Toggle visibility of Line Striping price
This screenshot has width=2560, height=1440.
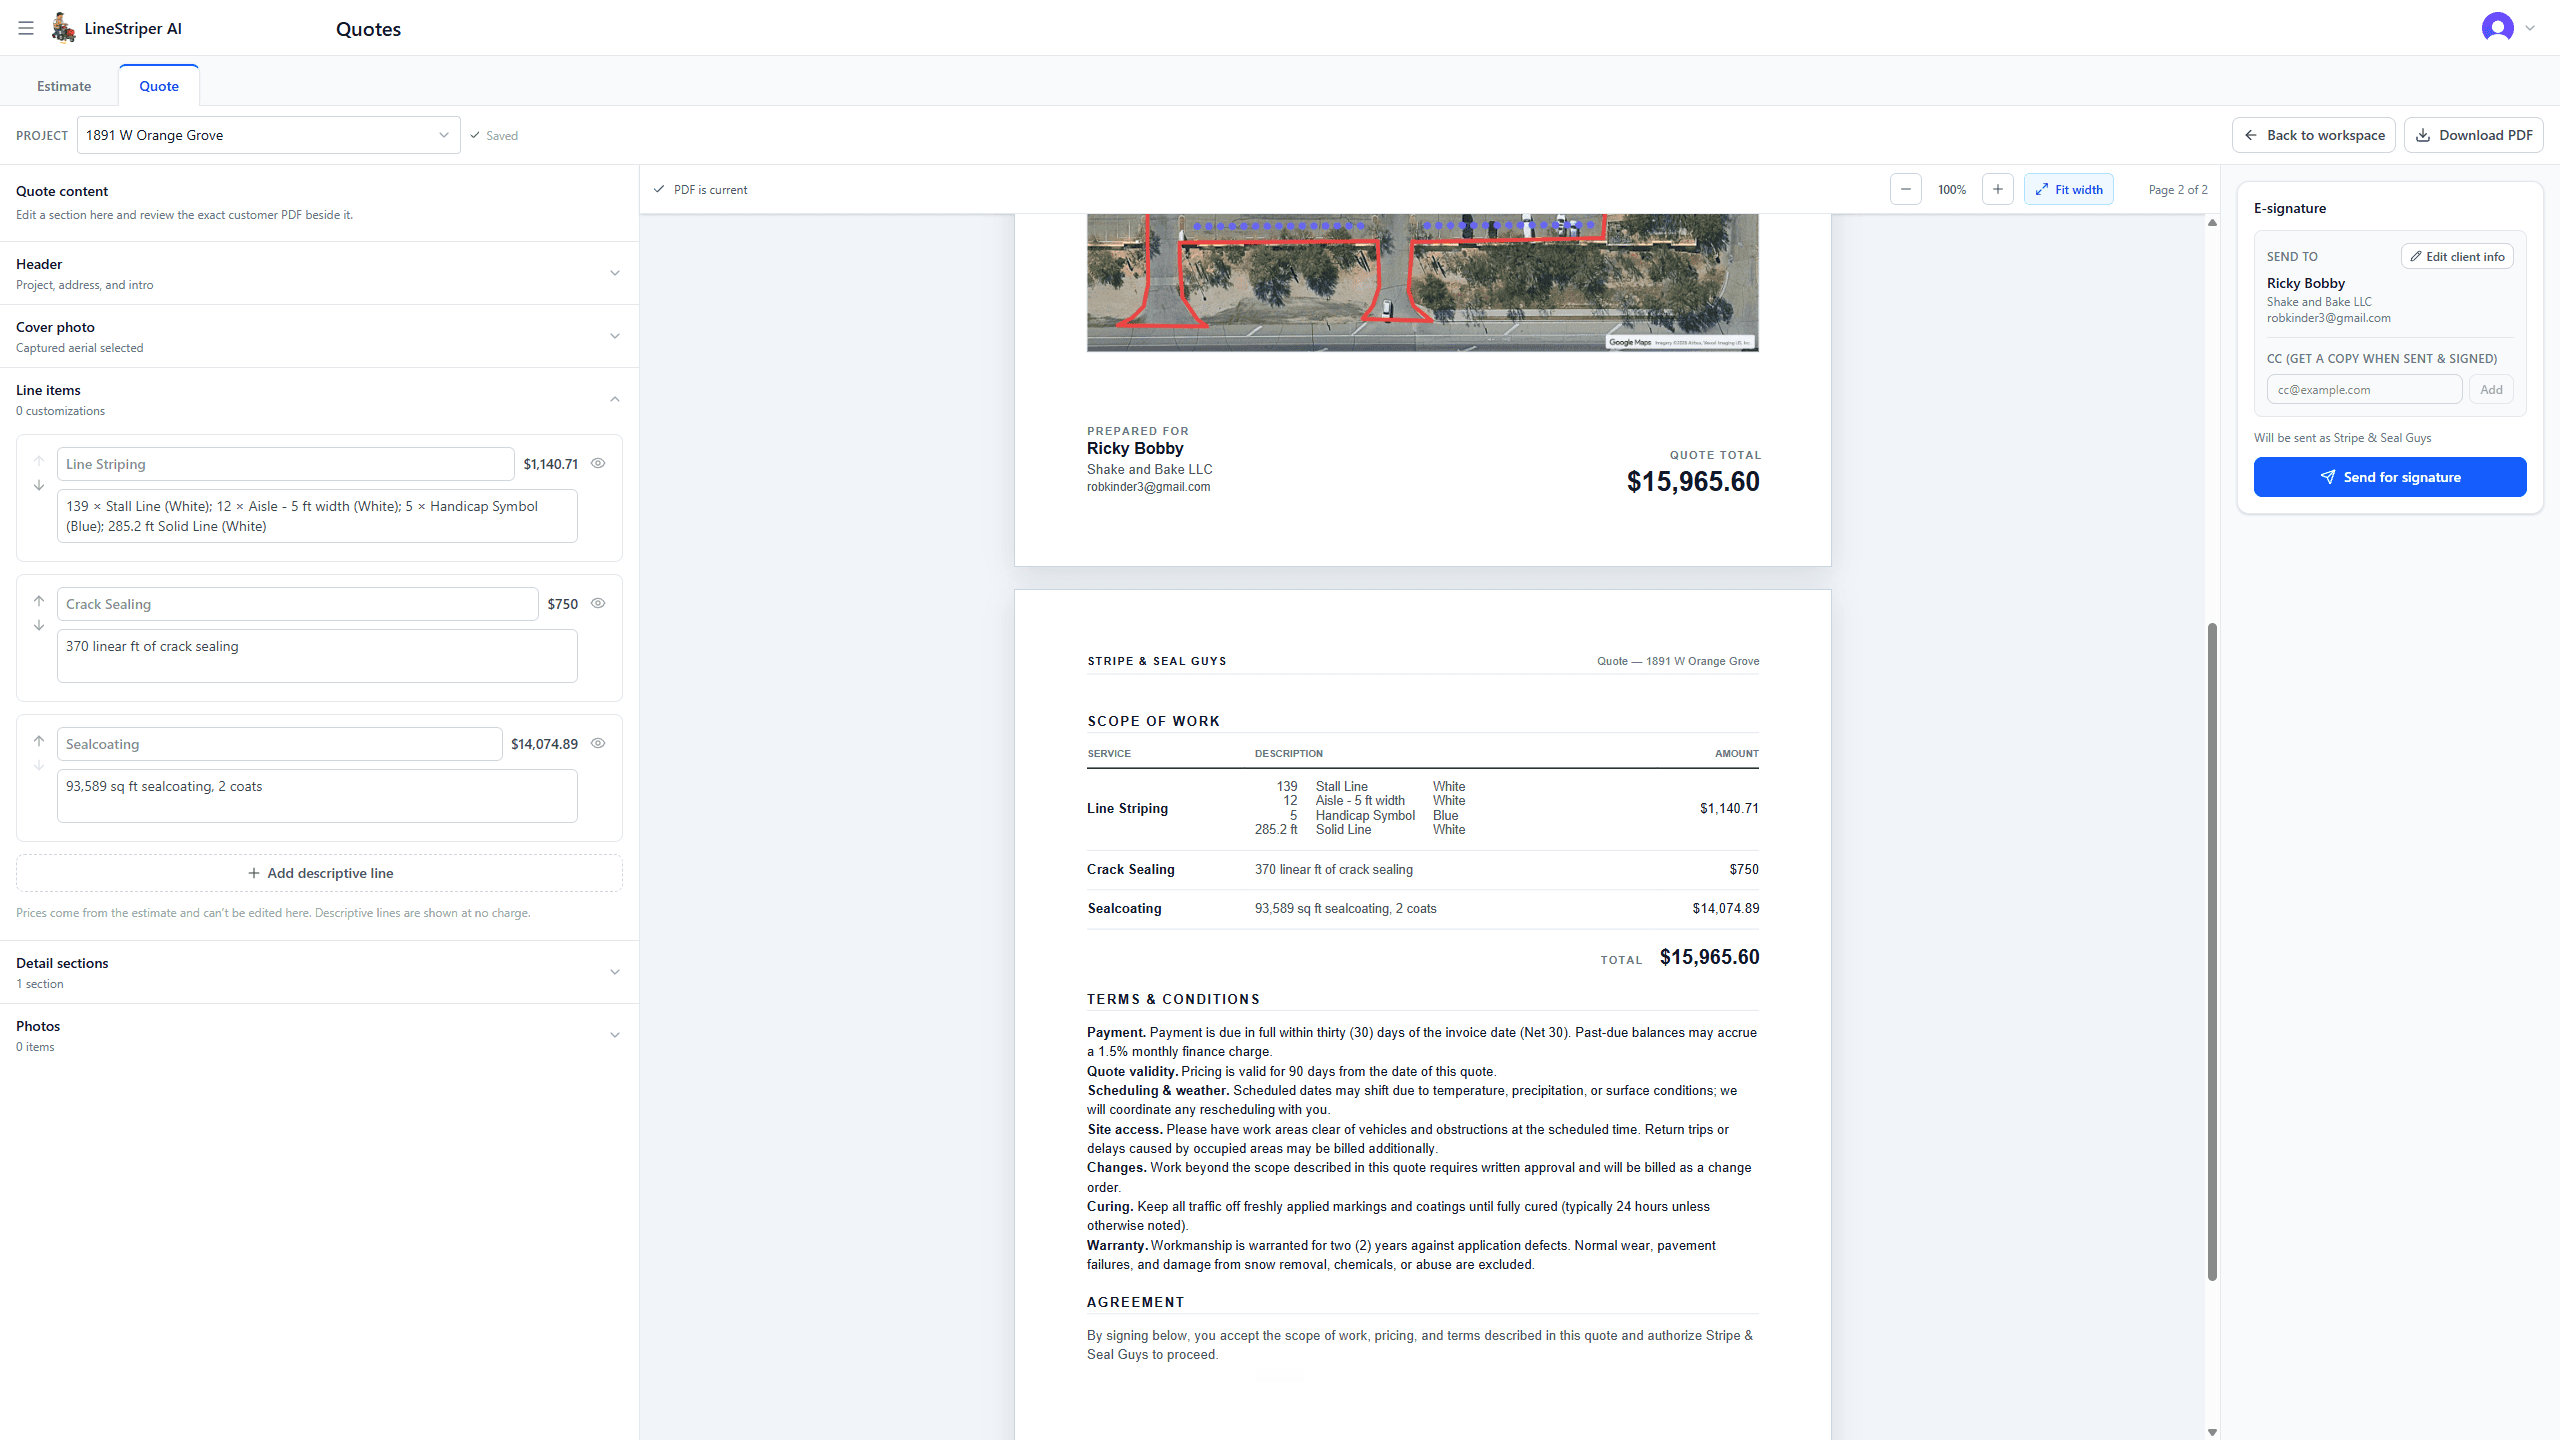598,463
